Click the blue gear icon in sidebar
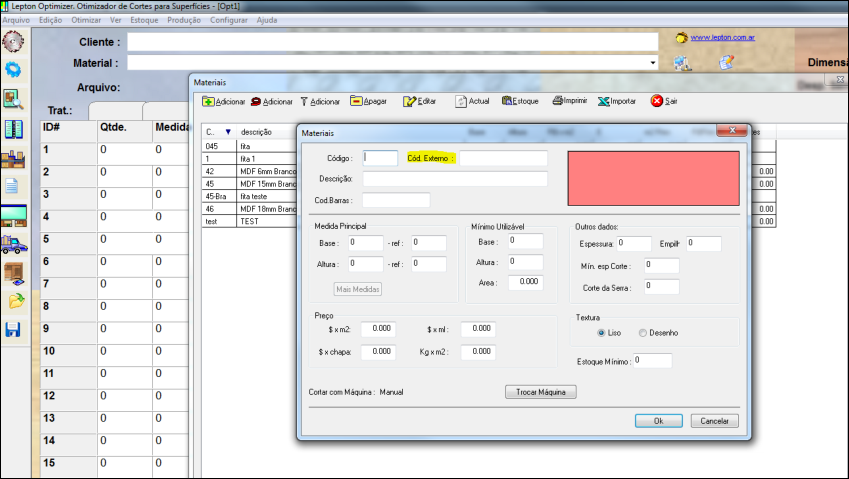 (13, 70)
